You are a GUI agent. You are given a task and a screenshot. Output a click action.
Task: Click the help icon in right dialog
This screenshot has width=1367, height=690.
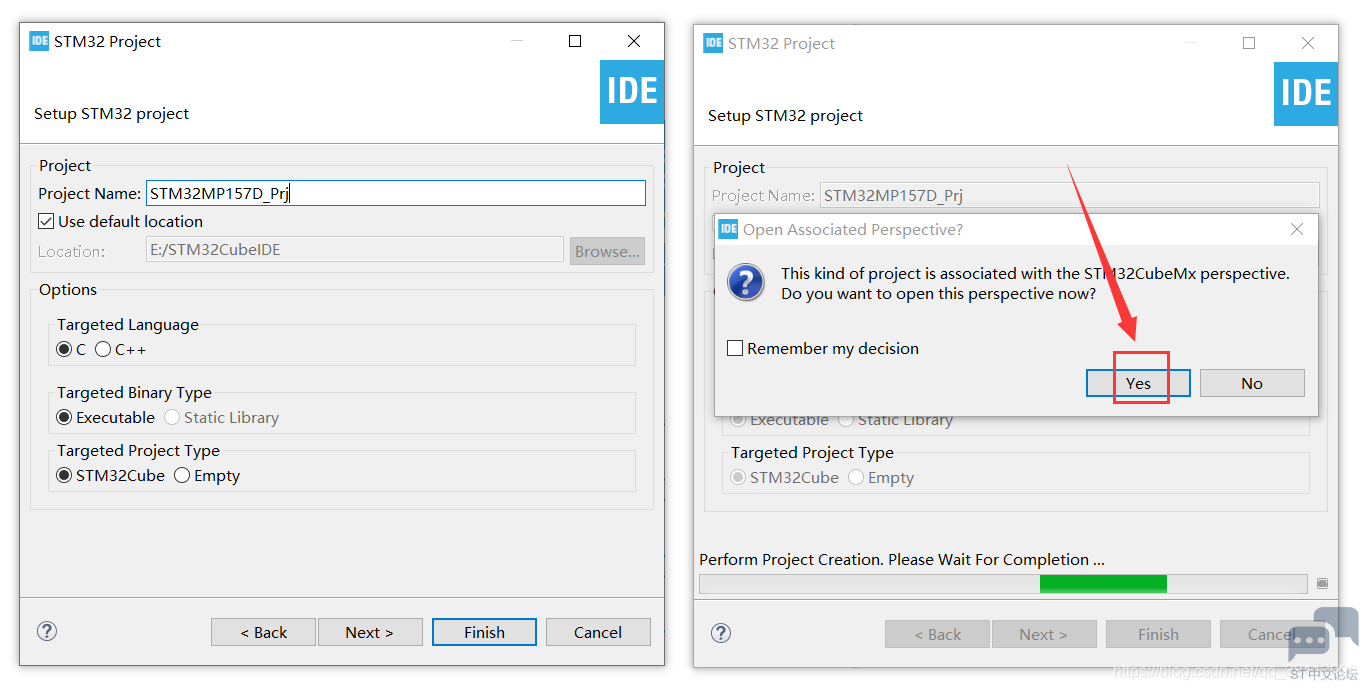tap(721, 633)
